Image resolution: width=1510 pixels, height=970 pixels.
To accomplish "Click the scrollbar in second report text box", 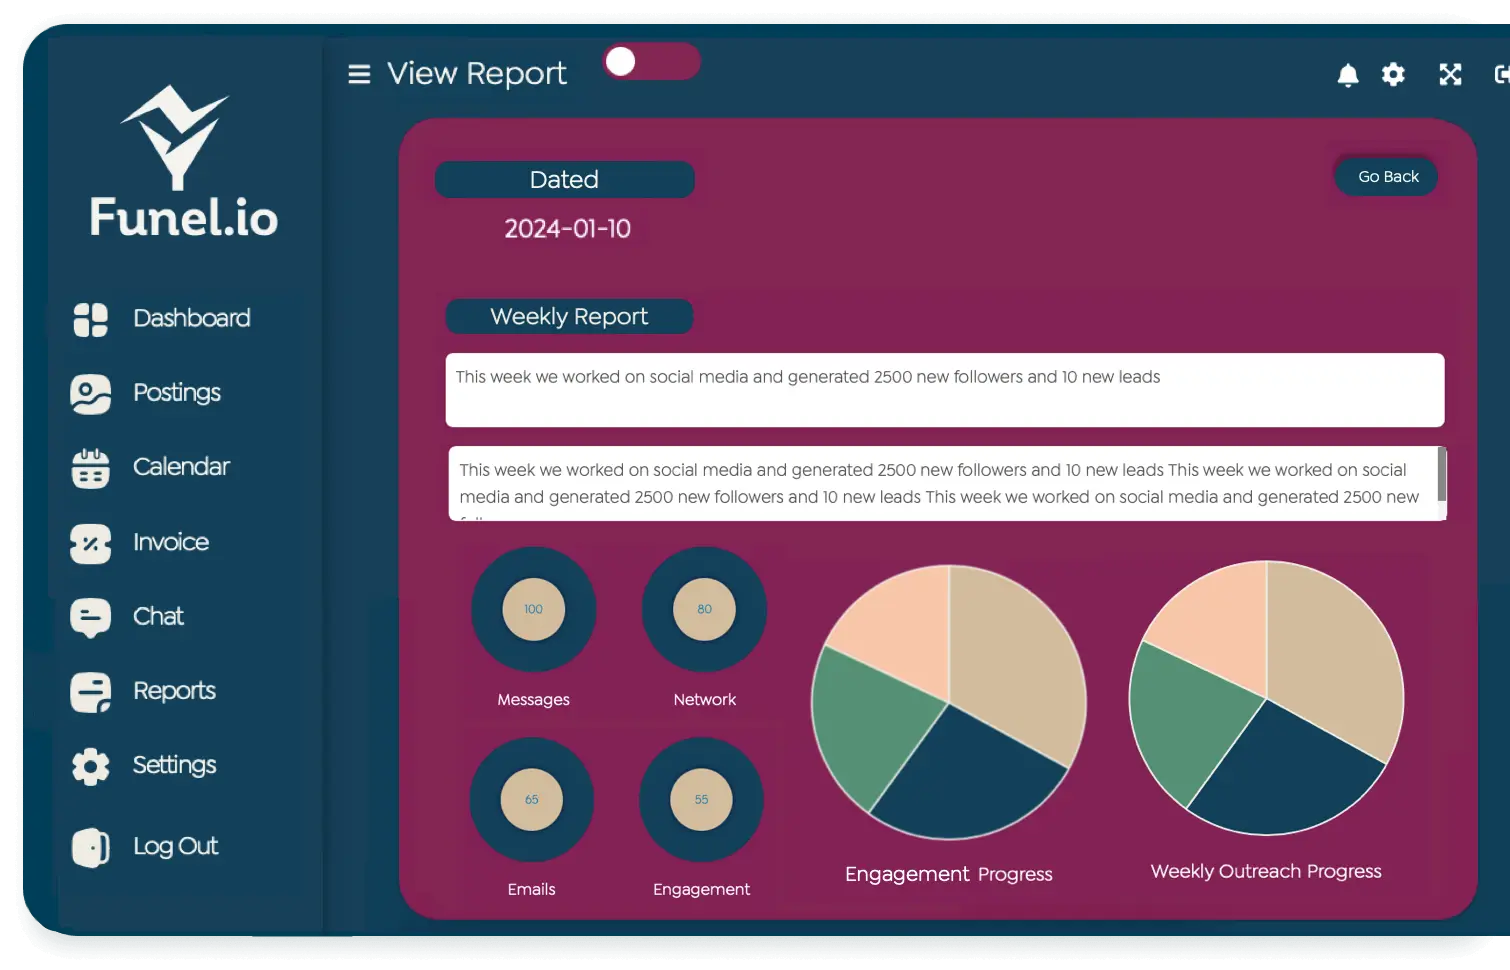I will tap(1442, 474).
